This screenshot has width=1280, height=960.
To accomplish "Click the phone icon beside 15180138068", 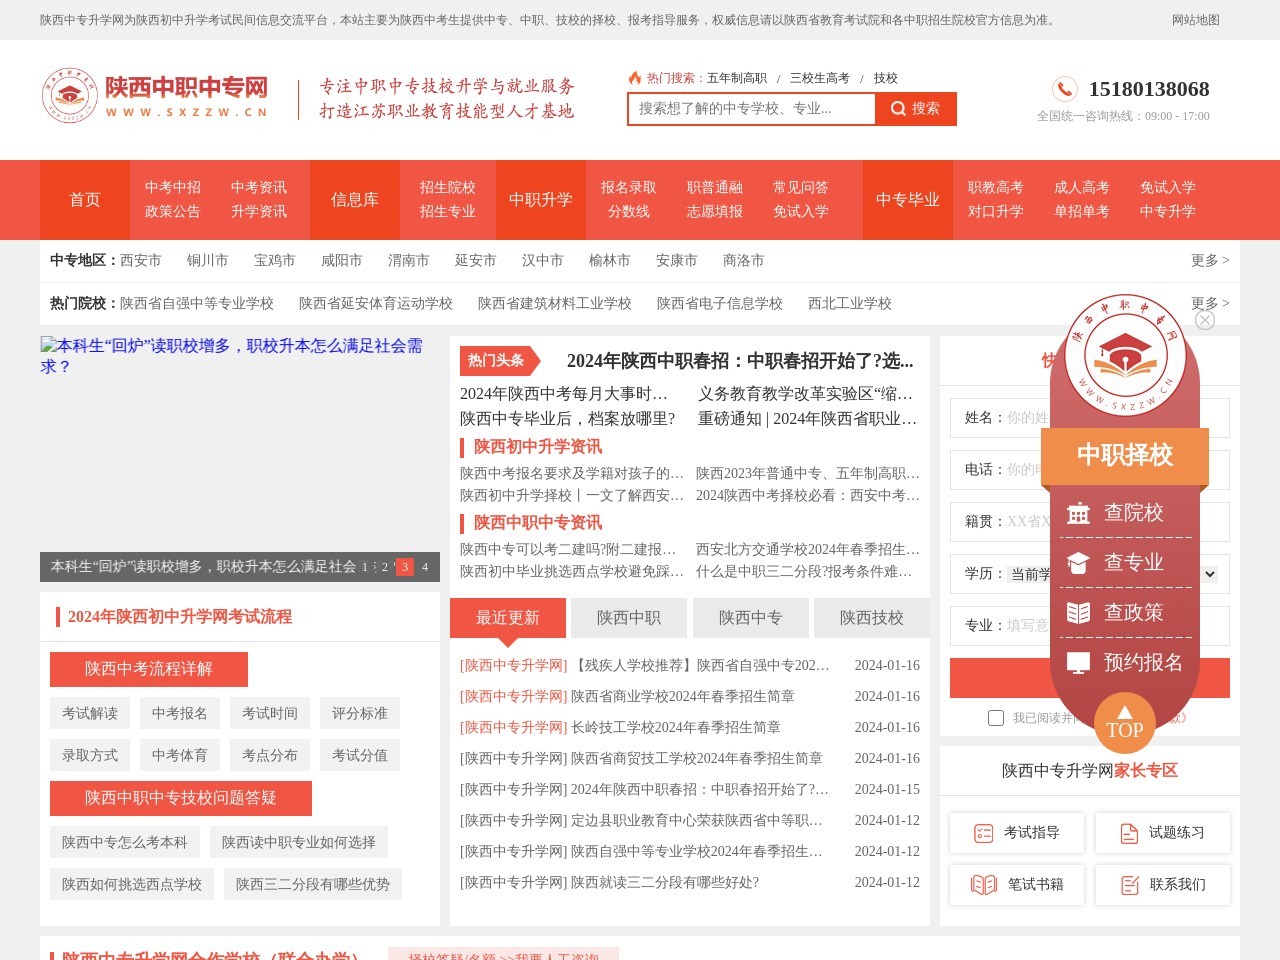I will click(x=1065, y=89).
